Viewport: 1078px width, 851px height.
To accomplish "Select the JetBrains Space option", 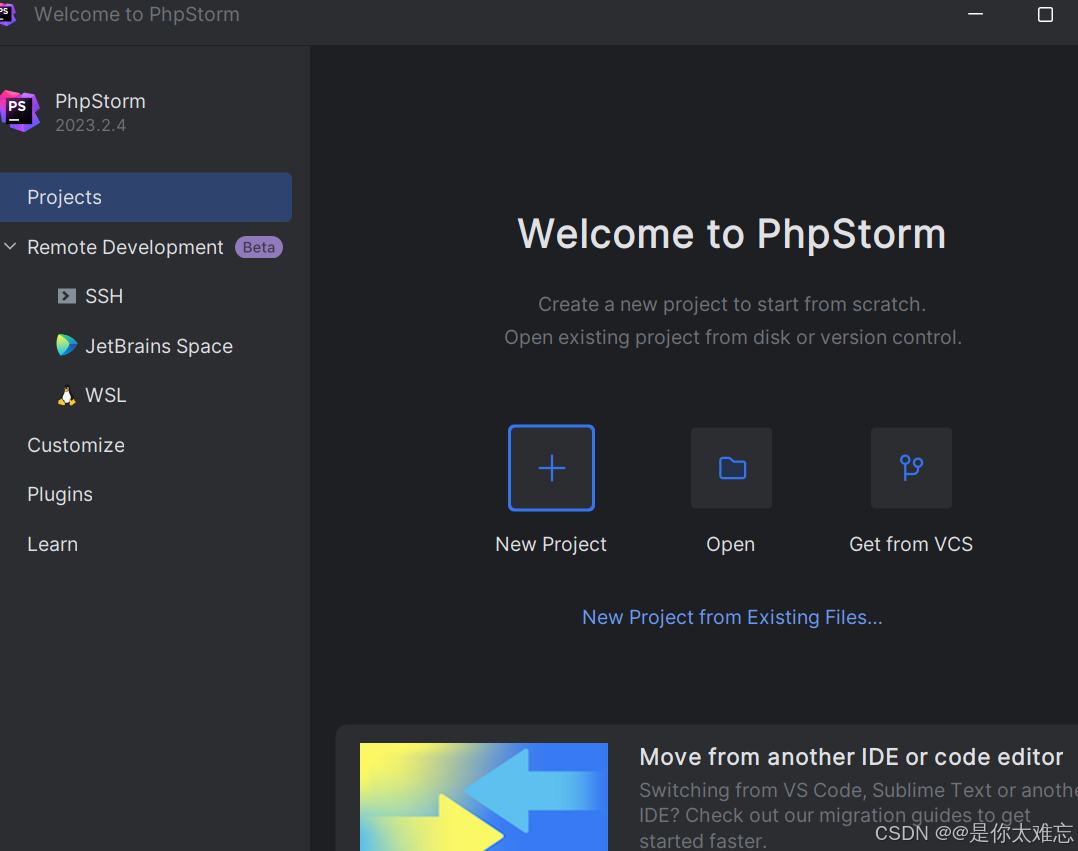I will [159, 346].
